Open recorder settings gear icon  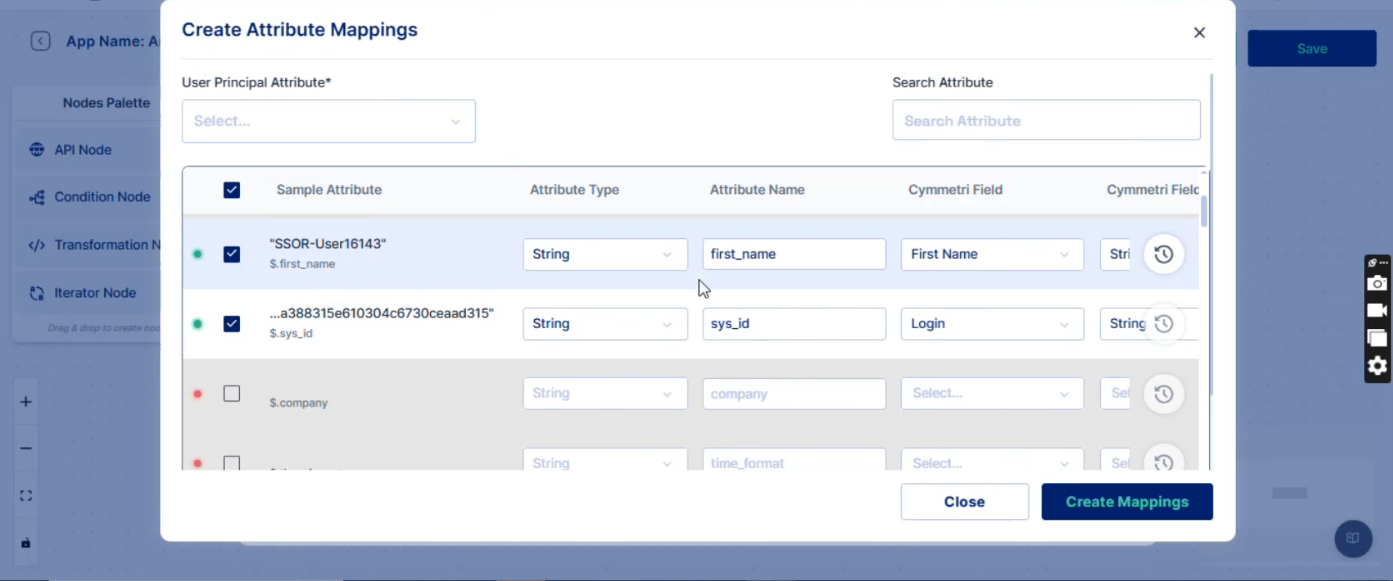[1377, 366]
